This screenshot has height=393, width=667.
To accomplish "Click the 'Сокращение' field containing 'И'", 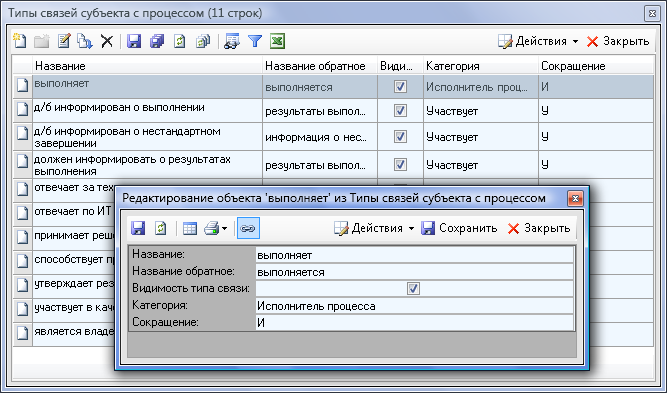I will 414,323.
